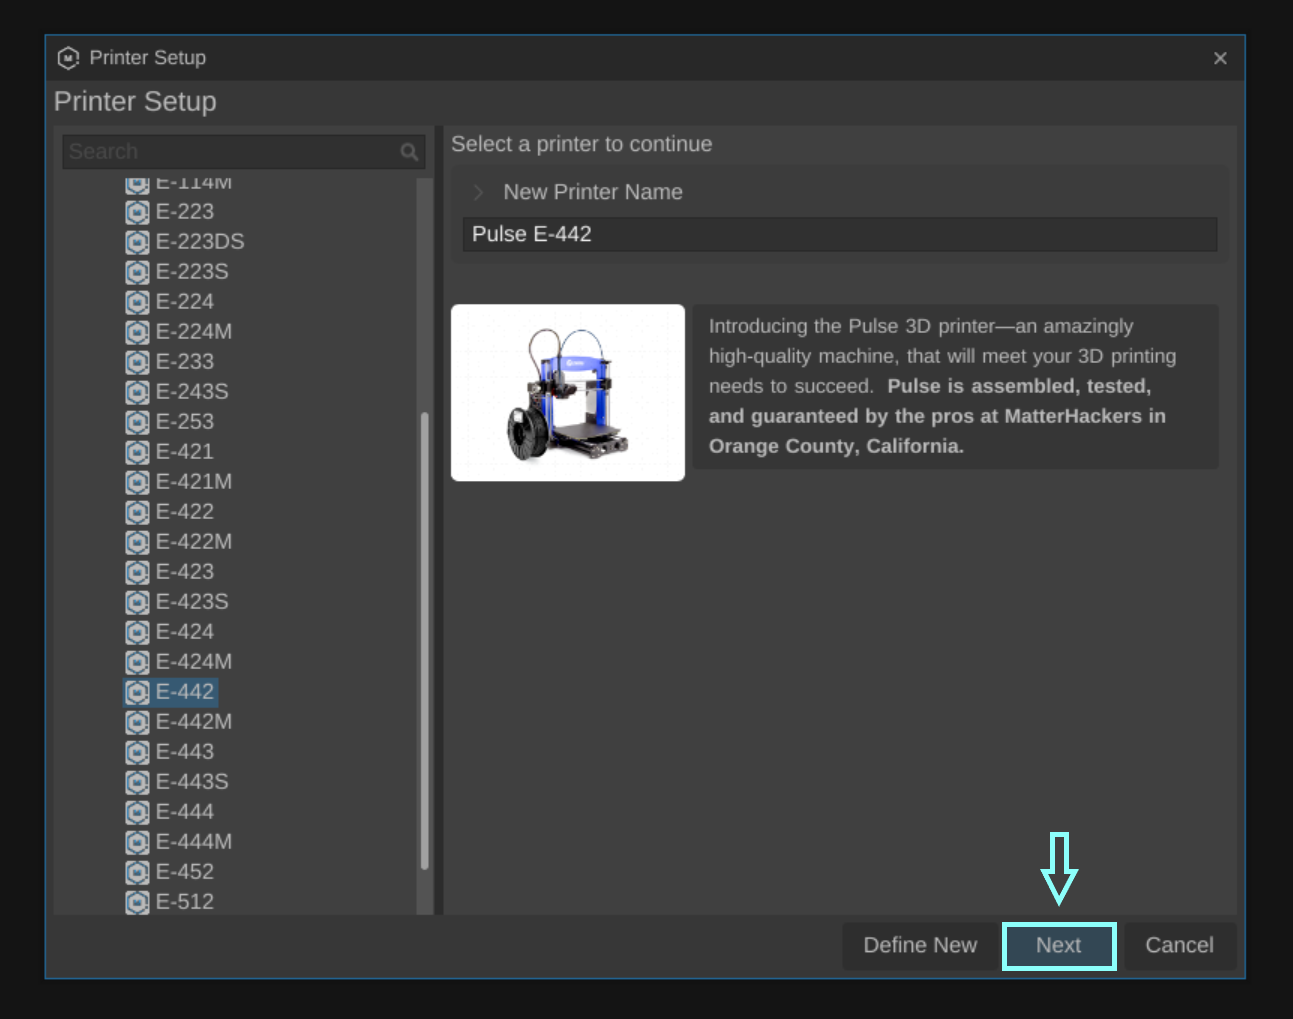Select the E-421 printer model
The image size is (1293, 1019).
pyautogui.click(x=185, y=452)
